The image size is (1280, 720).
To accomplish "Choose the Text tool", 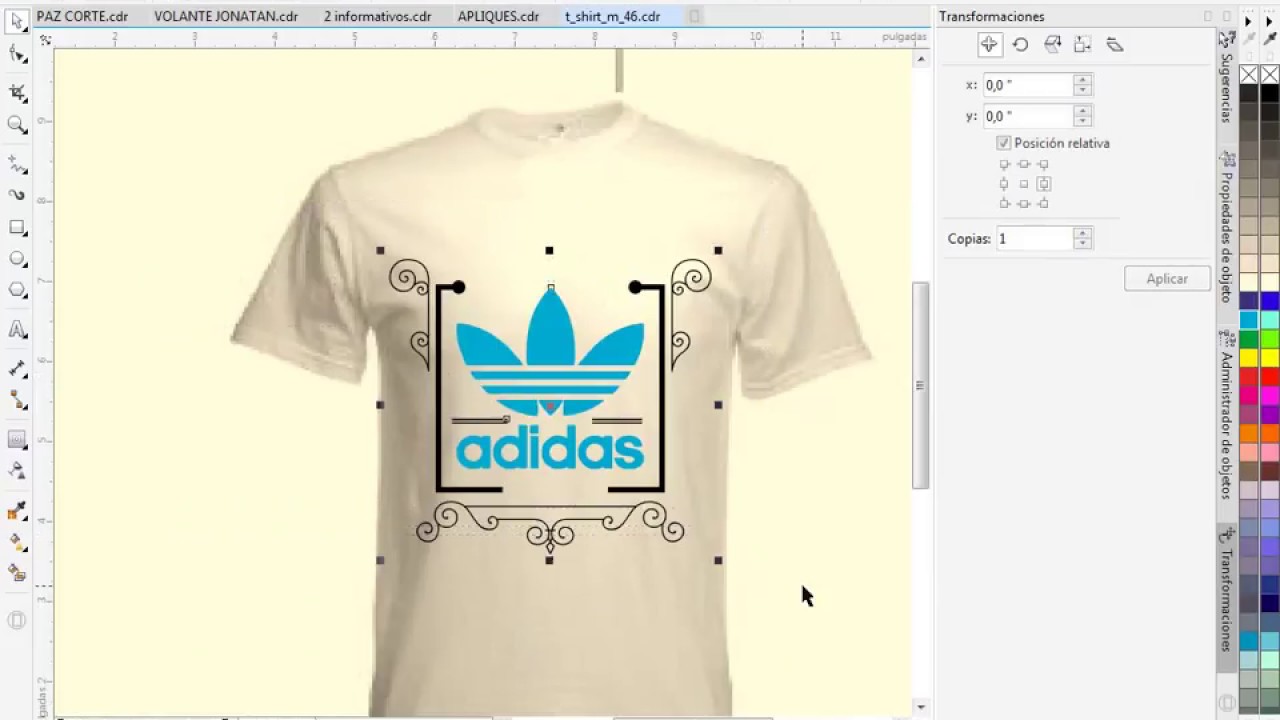I will click(x=17, y=329).
